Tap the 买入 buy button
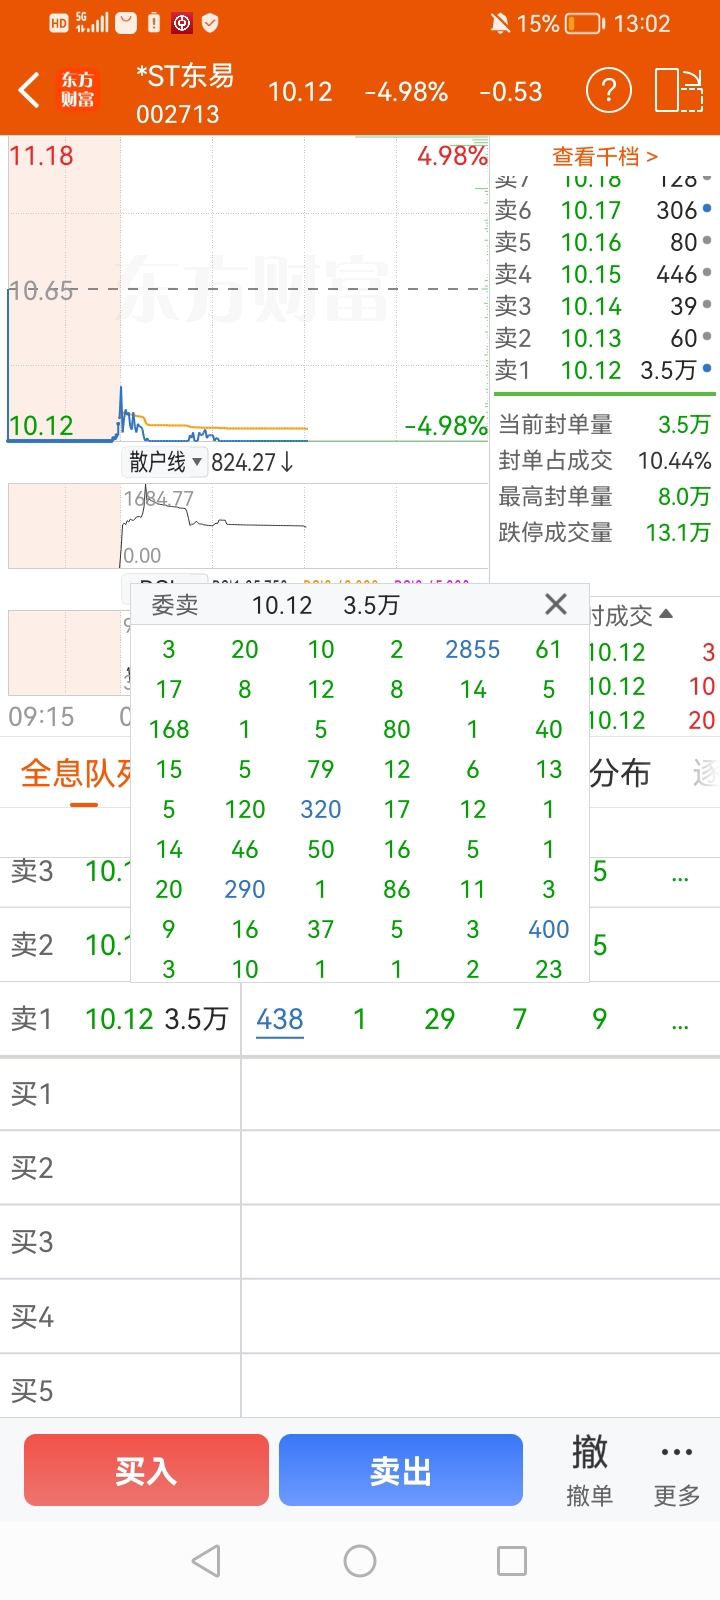 (x=146, y=1470)
